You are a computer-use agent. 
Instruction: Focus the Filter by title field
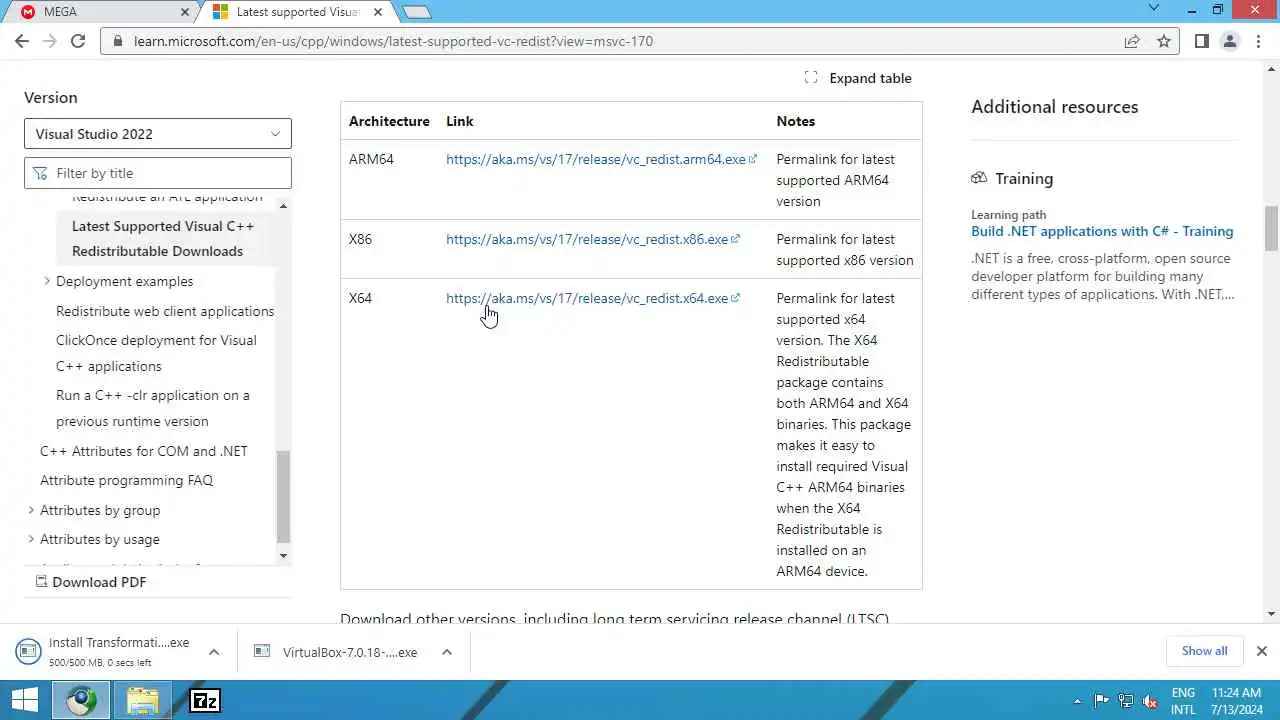(x=158, y=173)
